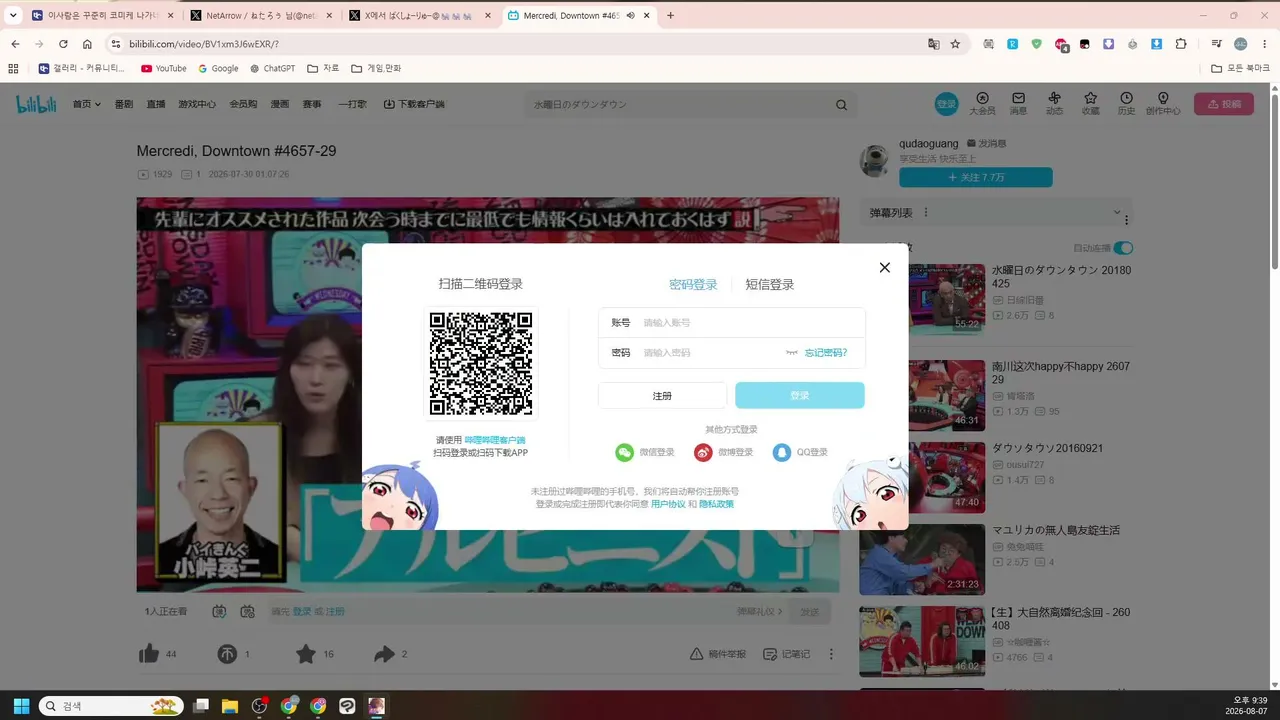Open the 游戏中心 header menu item
1280x720 pixels.
click(197, 104)
